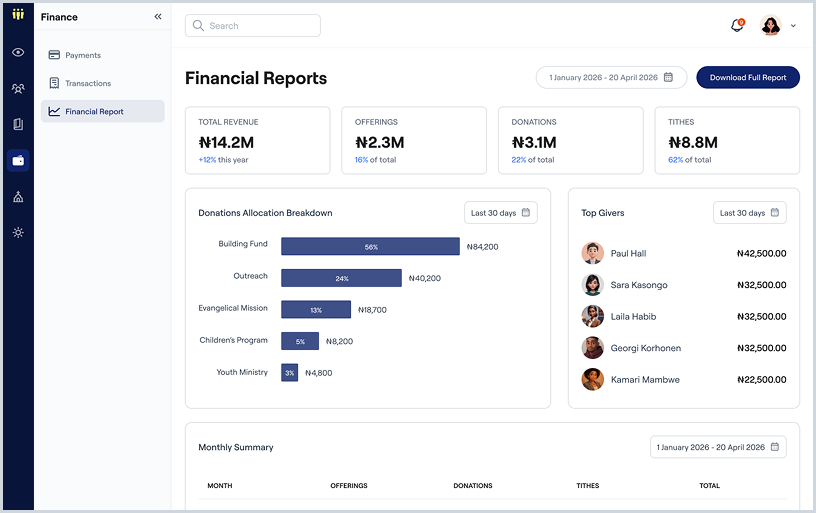Click the OFFERINGS column header
The width and height of the screenshot is (816, 513).
(x=349, y=485)
